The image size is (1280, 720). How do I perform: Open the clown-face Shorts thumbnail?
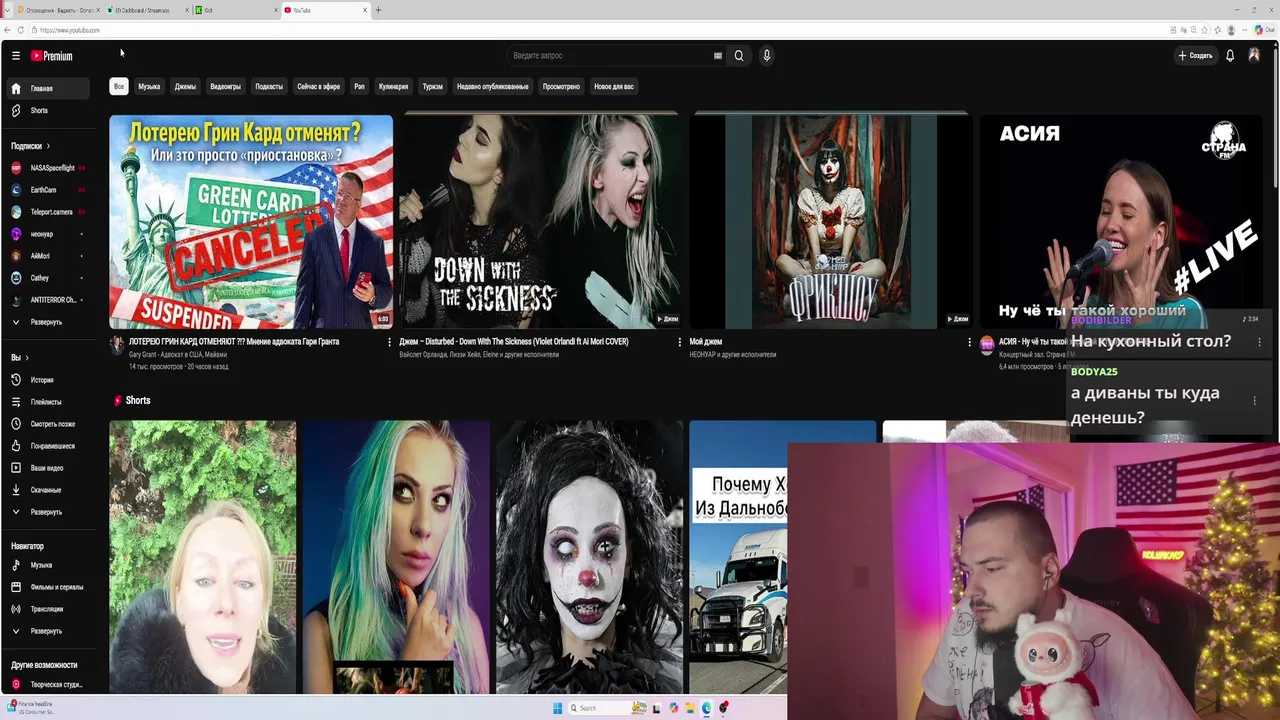point(590,557)
